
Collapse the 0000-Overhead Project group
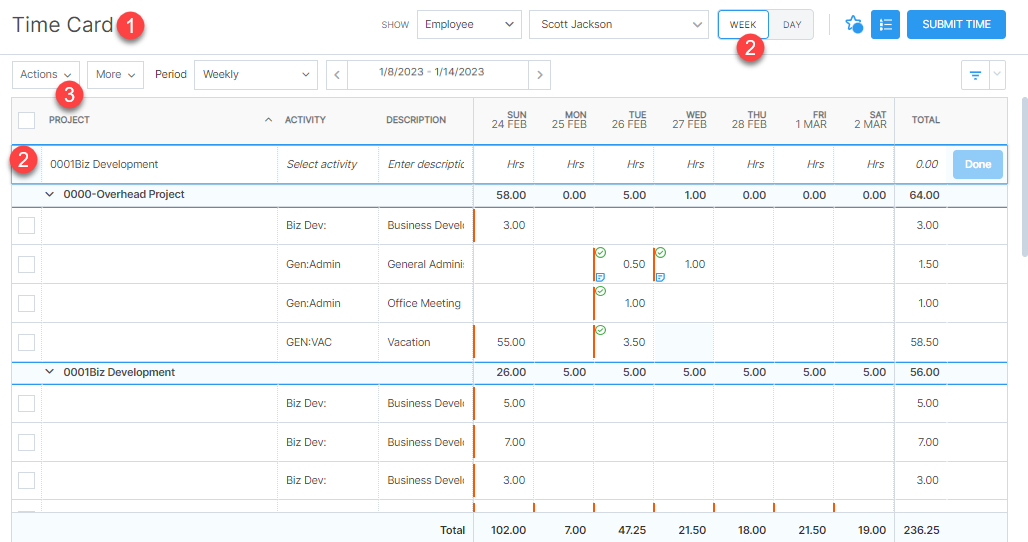tap(50, 195)
